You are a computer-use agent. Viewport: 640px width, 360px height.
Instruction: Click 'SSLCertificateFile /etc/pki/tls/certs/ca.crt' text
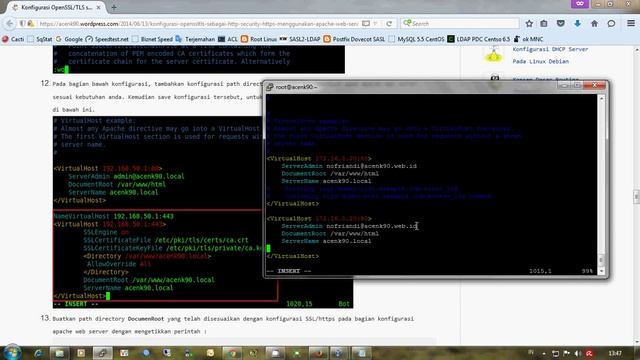click(x=166, y=240)
